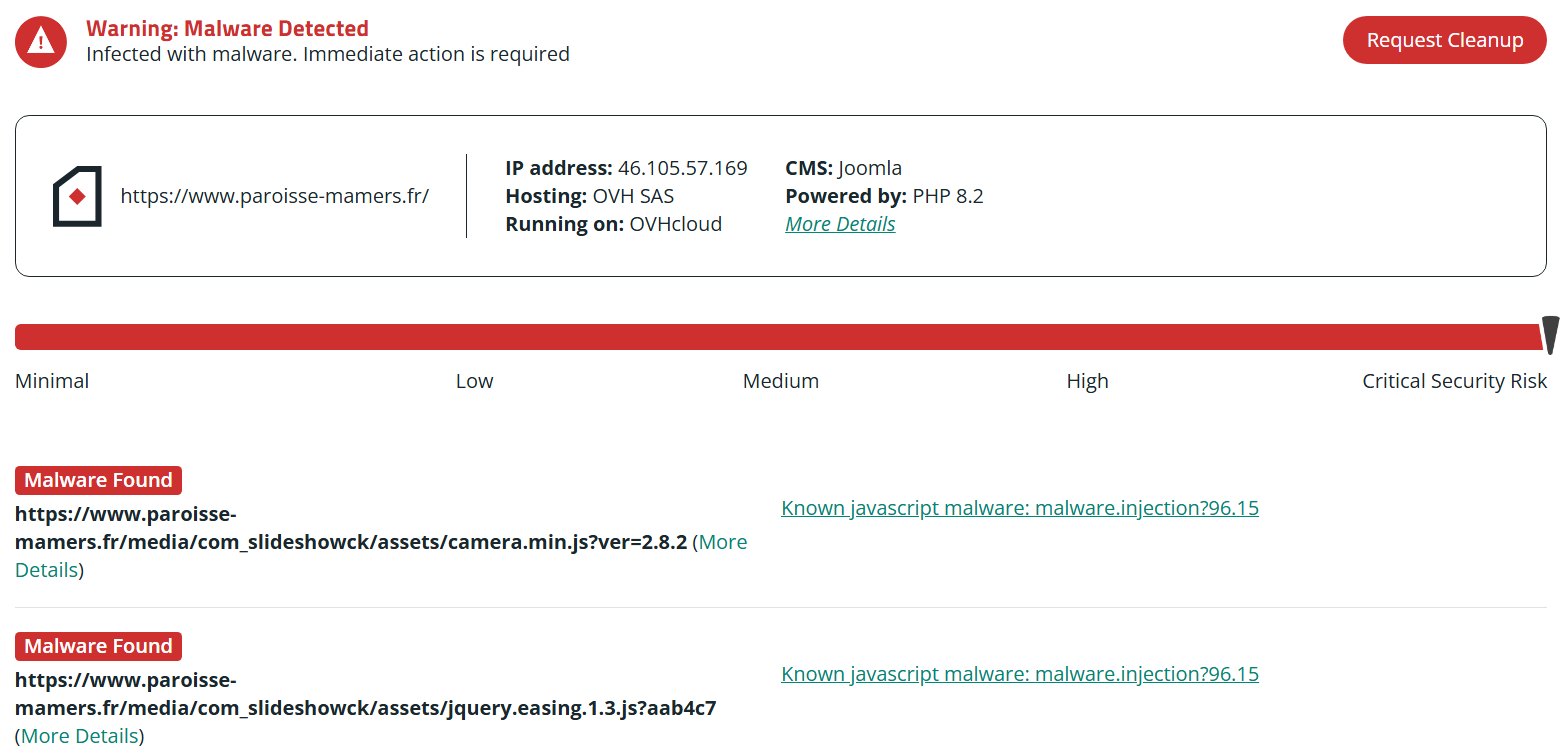Expand More Details for the jquery.easing.1.3.js entry
The image size is (1564, 756).
[x=80, y=736]
